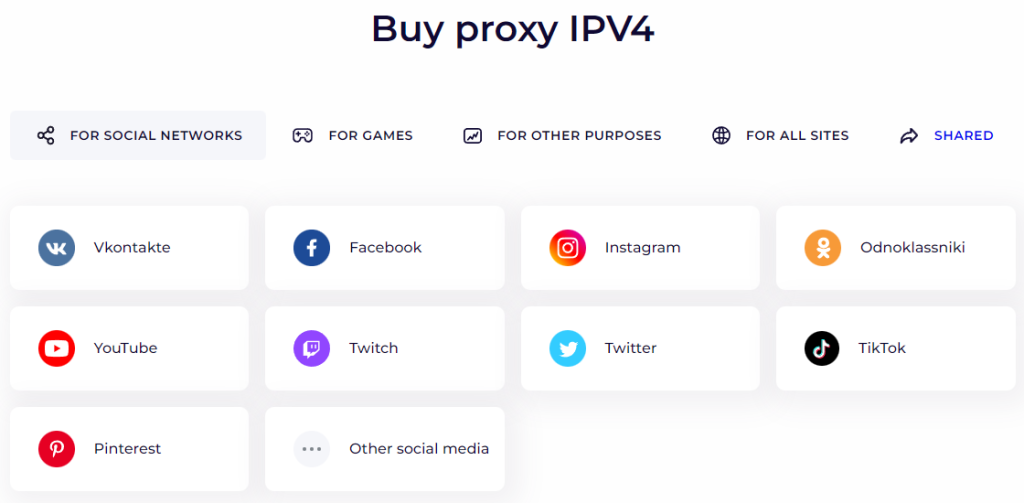This screenshot has height=503, width=1024.
Task: Open the Shared proxies tab
Action: click(946, 136)
